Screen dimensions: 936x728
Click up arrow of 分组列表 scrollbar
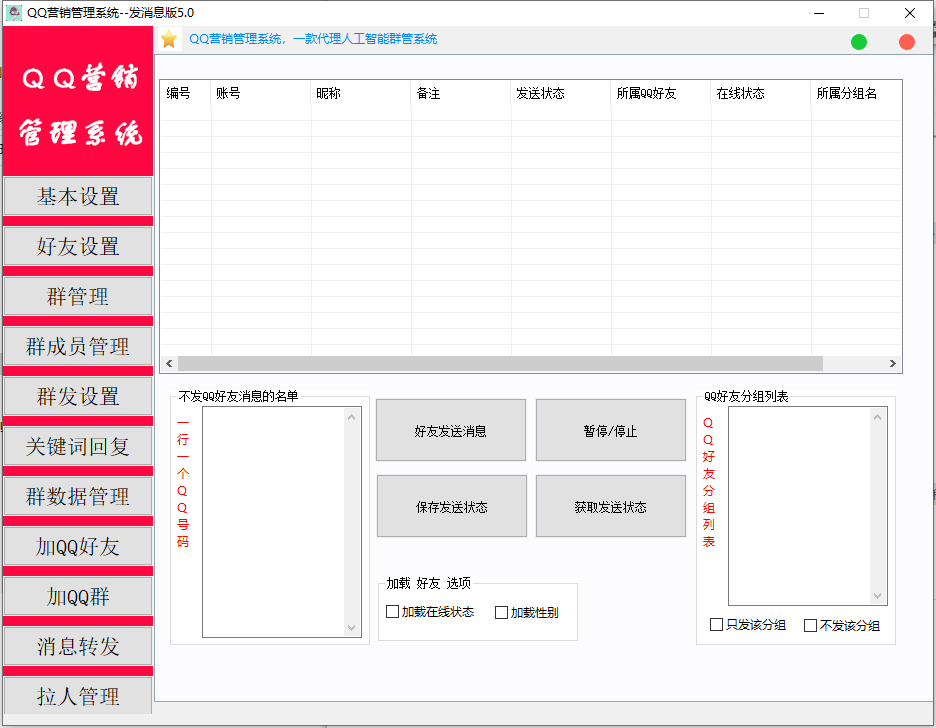click(878, 417)
